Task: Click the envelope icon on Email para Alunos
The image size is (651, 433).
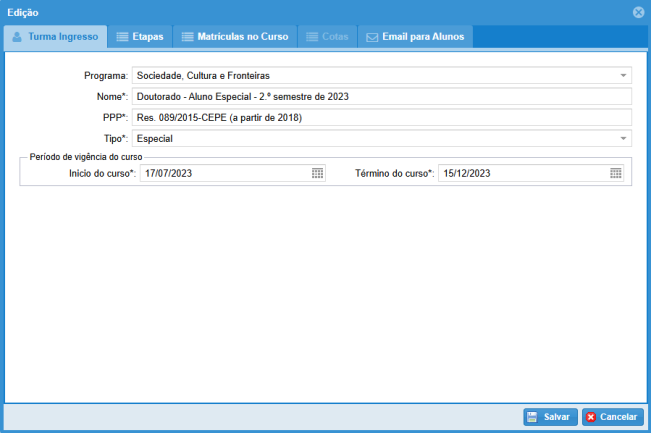Action: pos(372,37)
